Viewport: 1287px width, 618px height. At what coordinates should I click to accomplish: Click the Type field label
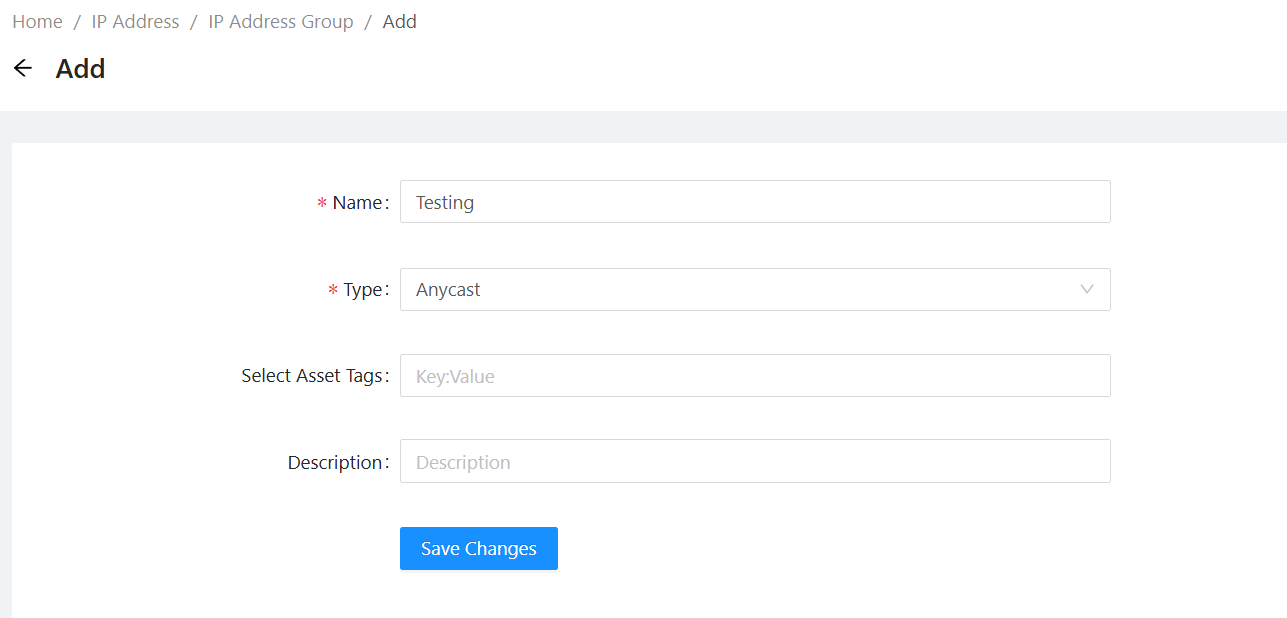363,290
